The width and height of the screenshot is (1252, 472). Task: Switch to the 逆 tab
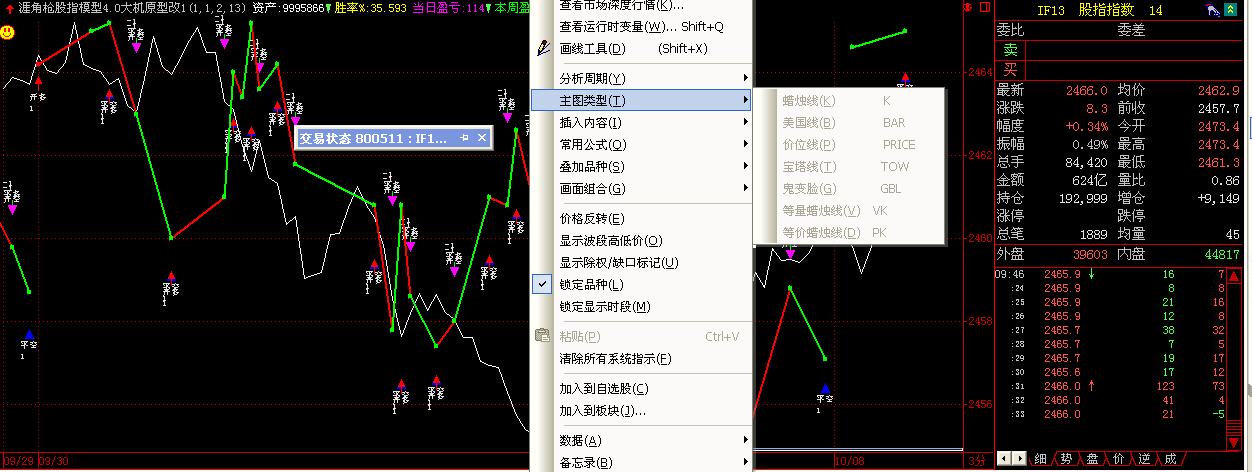click(1144, 459)
